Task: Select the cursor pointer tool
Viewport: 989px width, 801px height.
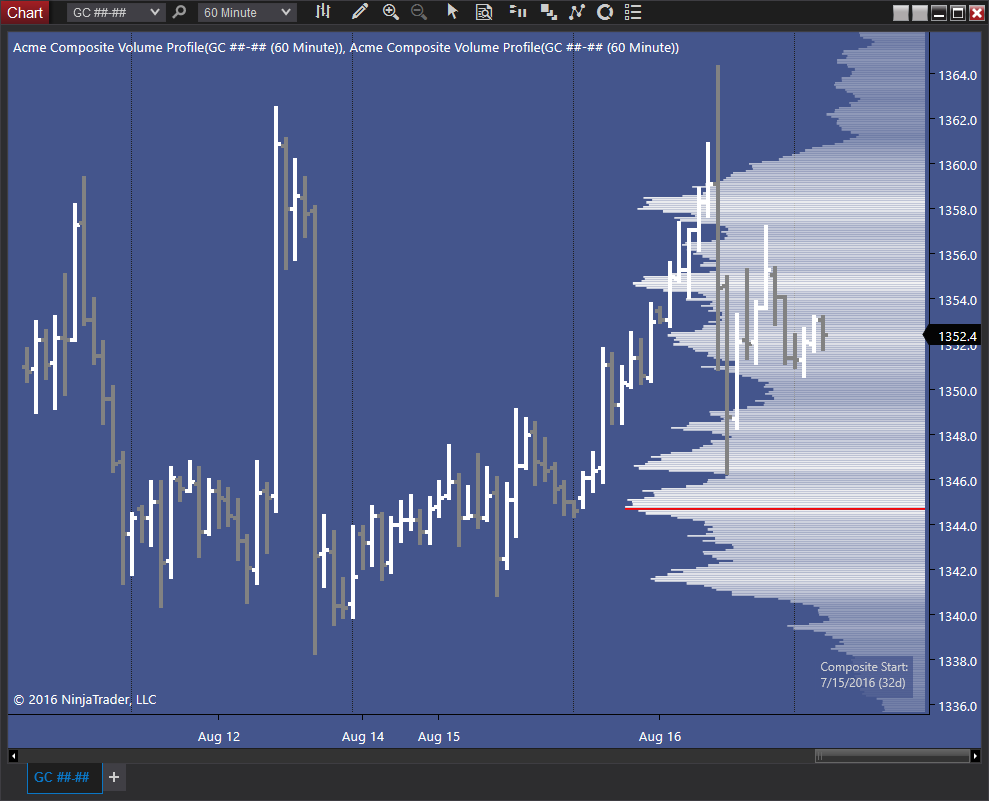Action: 453,12
